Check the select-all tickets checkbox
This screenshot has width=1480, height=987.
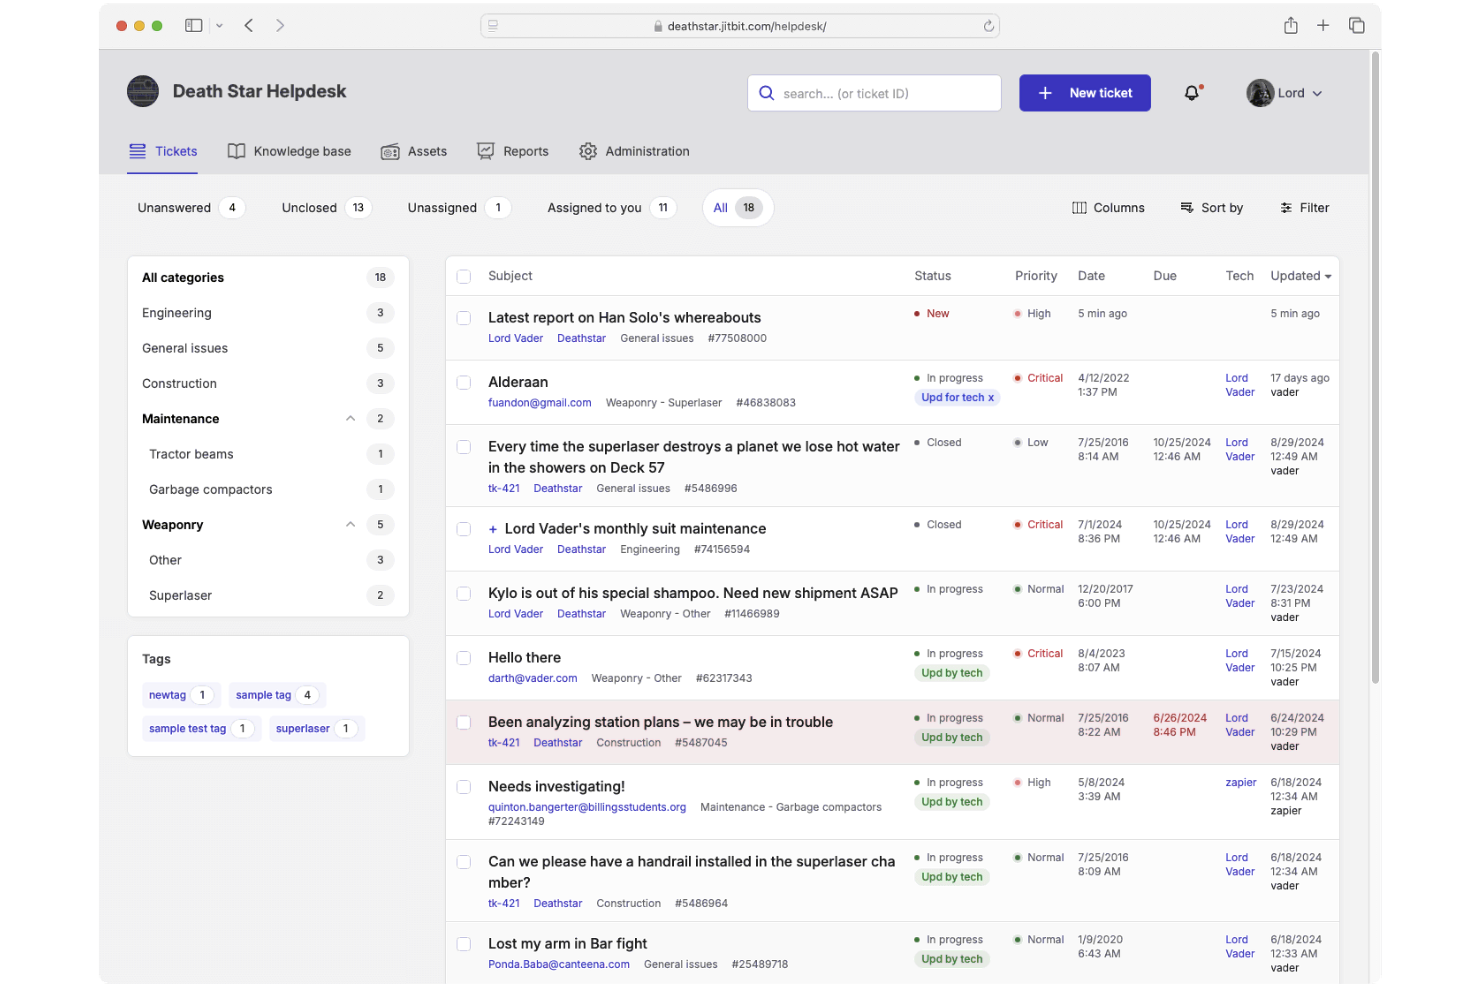[463, 275]
